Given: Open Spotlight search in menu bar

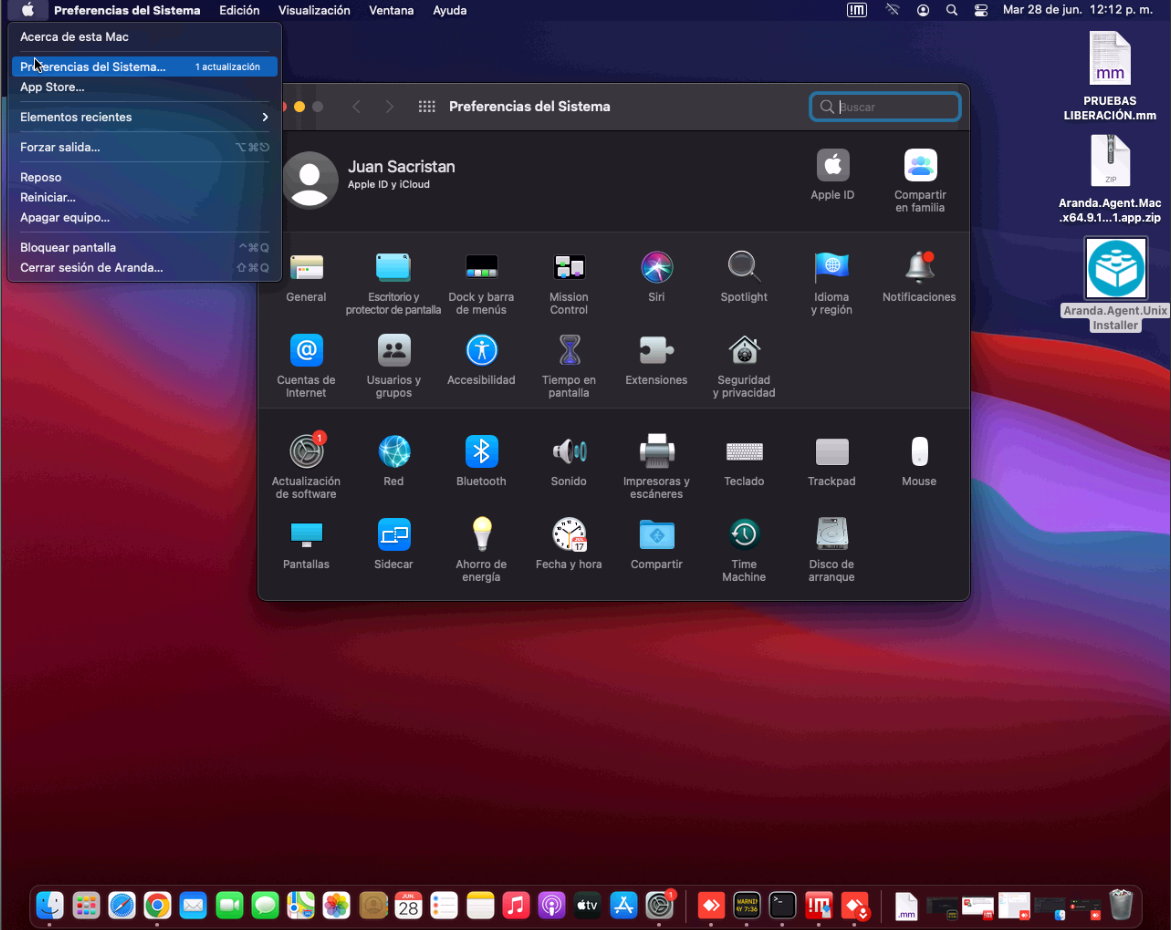Looking at the screenshot, I should tap(951, 10).
